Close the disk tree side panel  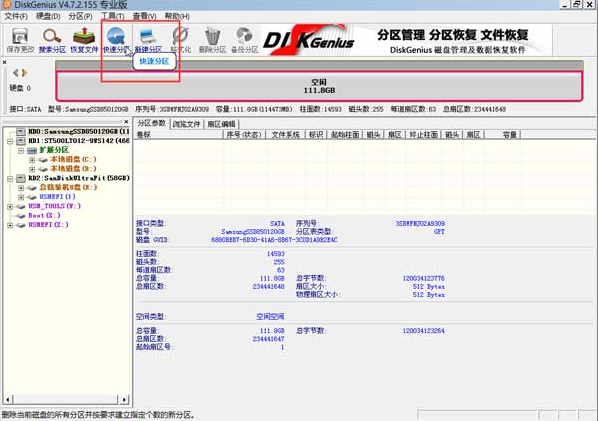point(126,122)
